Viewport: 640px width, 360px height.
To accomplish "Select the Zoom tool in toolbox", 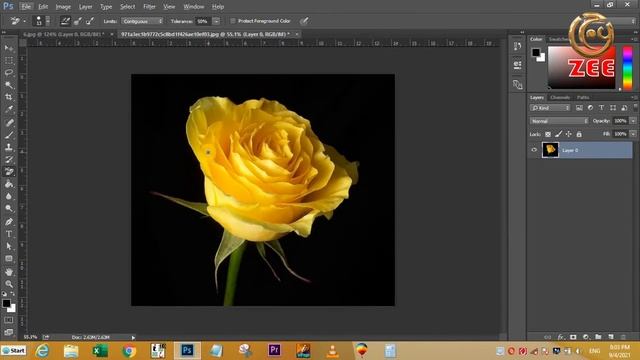I will (9, 284).
